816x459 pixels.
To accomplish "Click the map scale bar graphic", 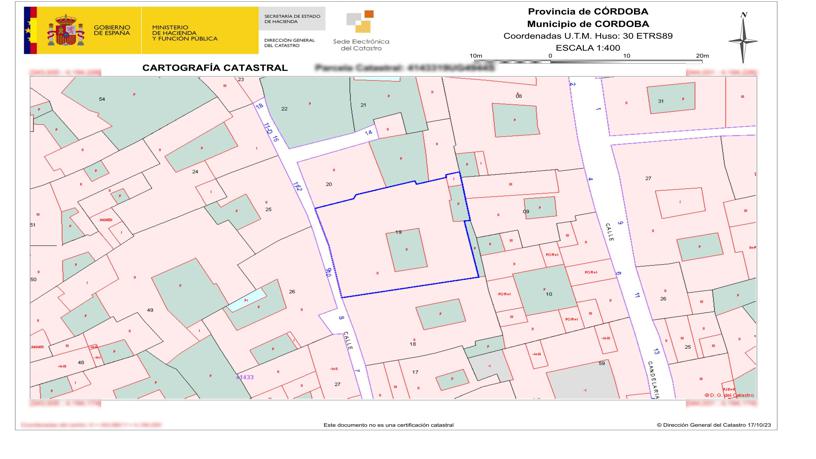I will (589, 60).
